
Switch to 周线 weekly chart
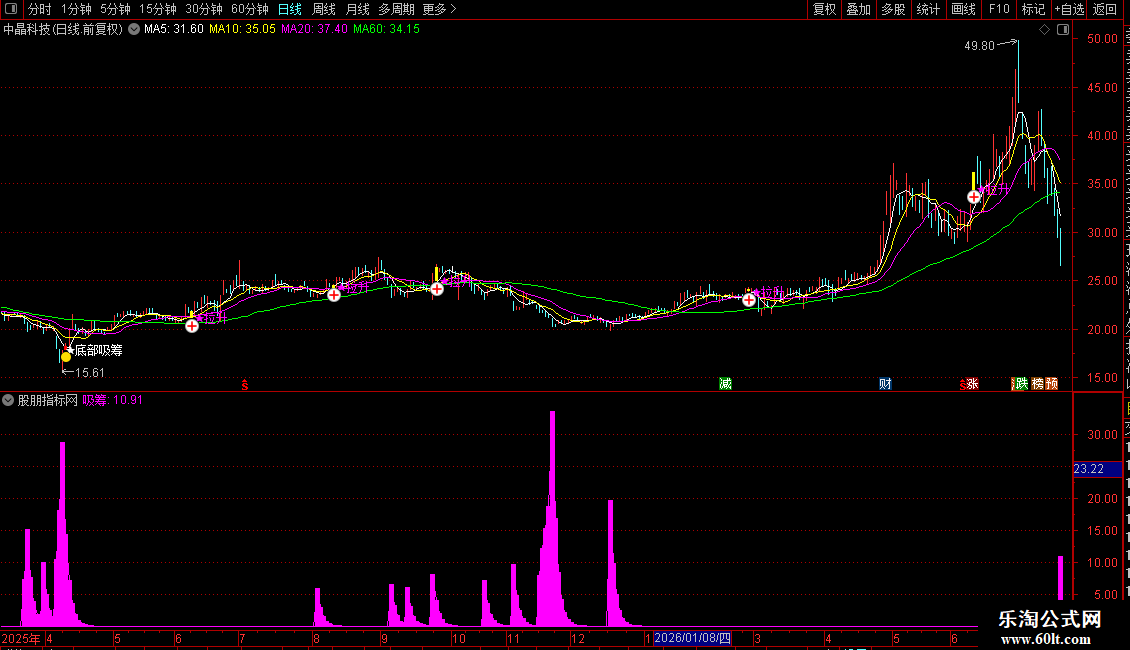tap(324, 9)
